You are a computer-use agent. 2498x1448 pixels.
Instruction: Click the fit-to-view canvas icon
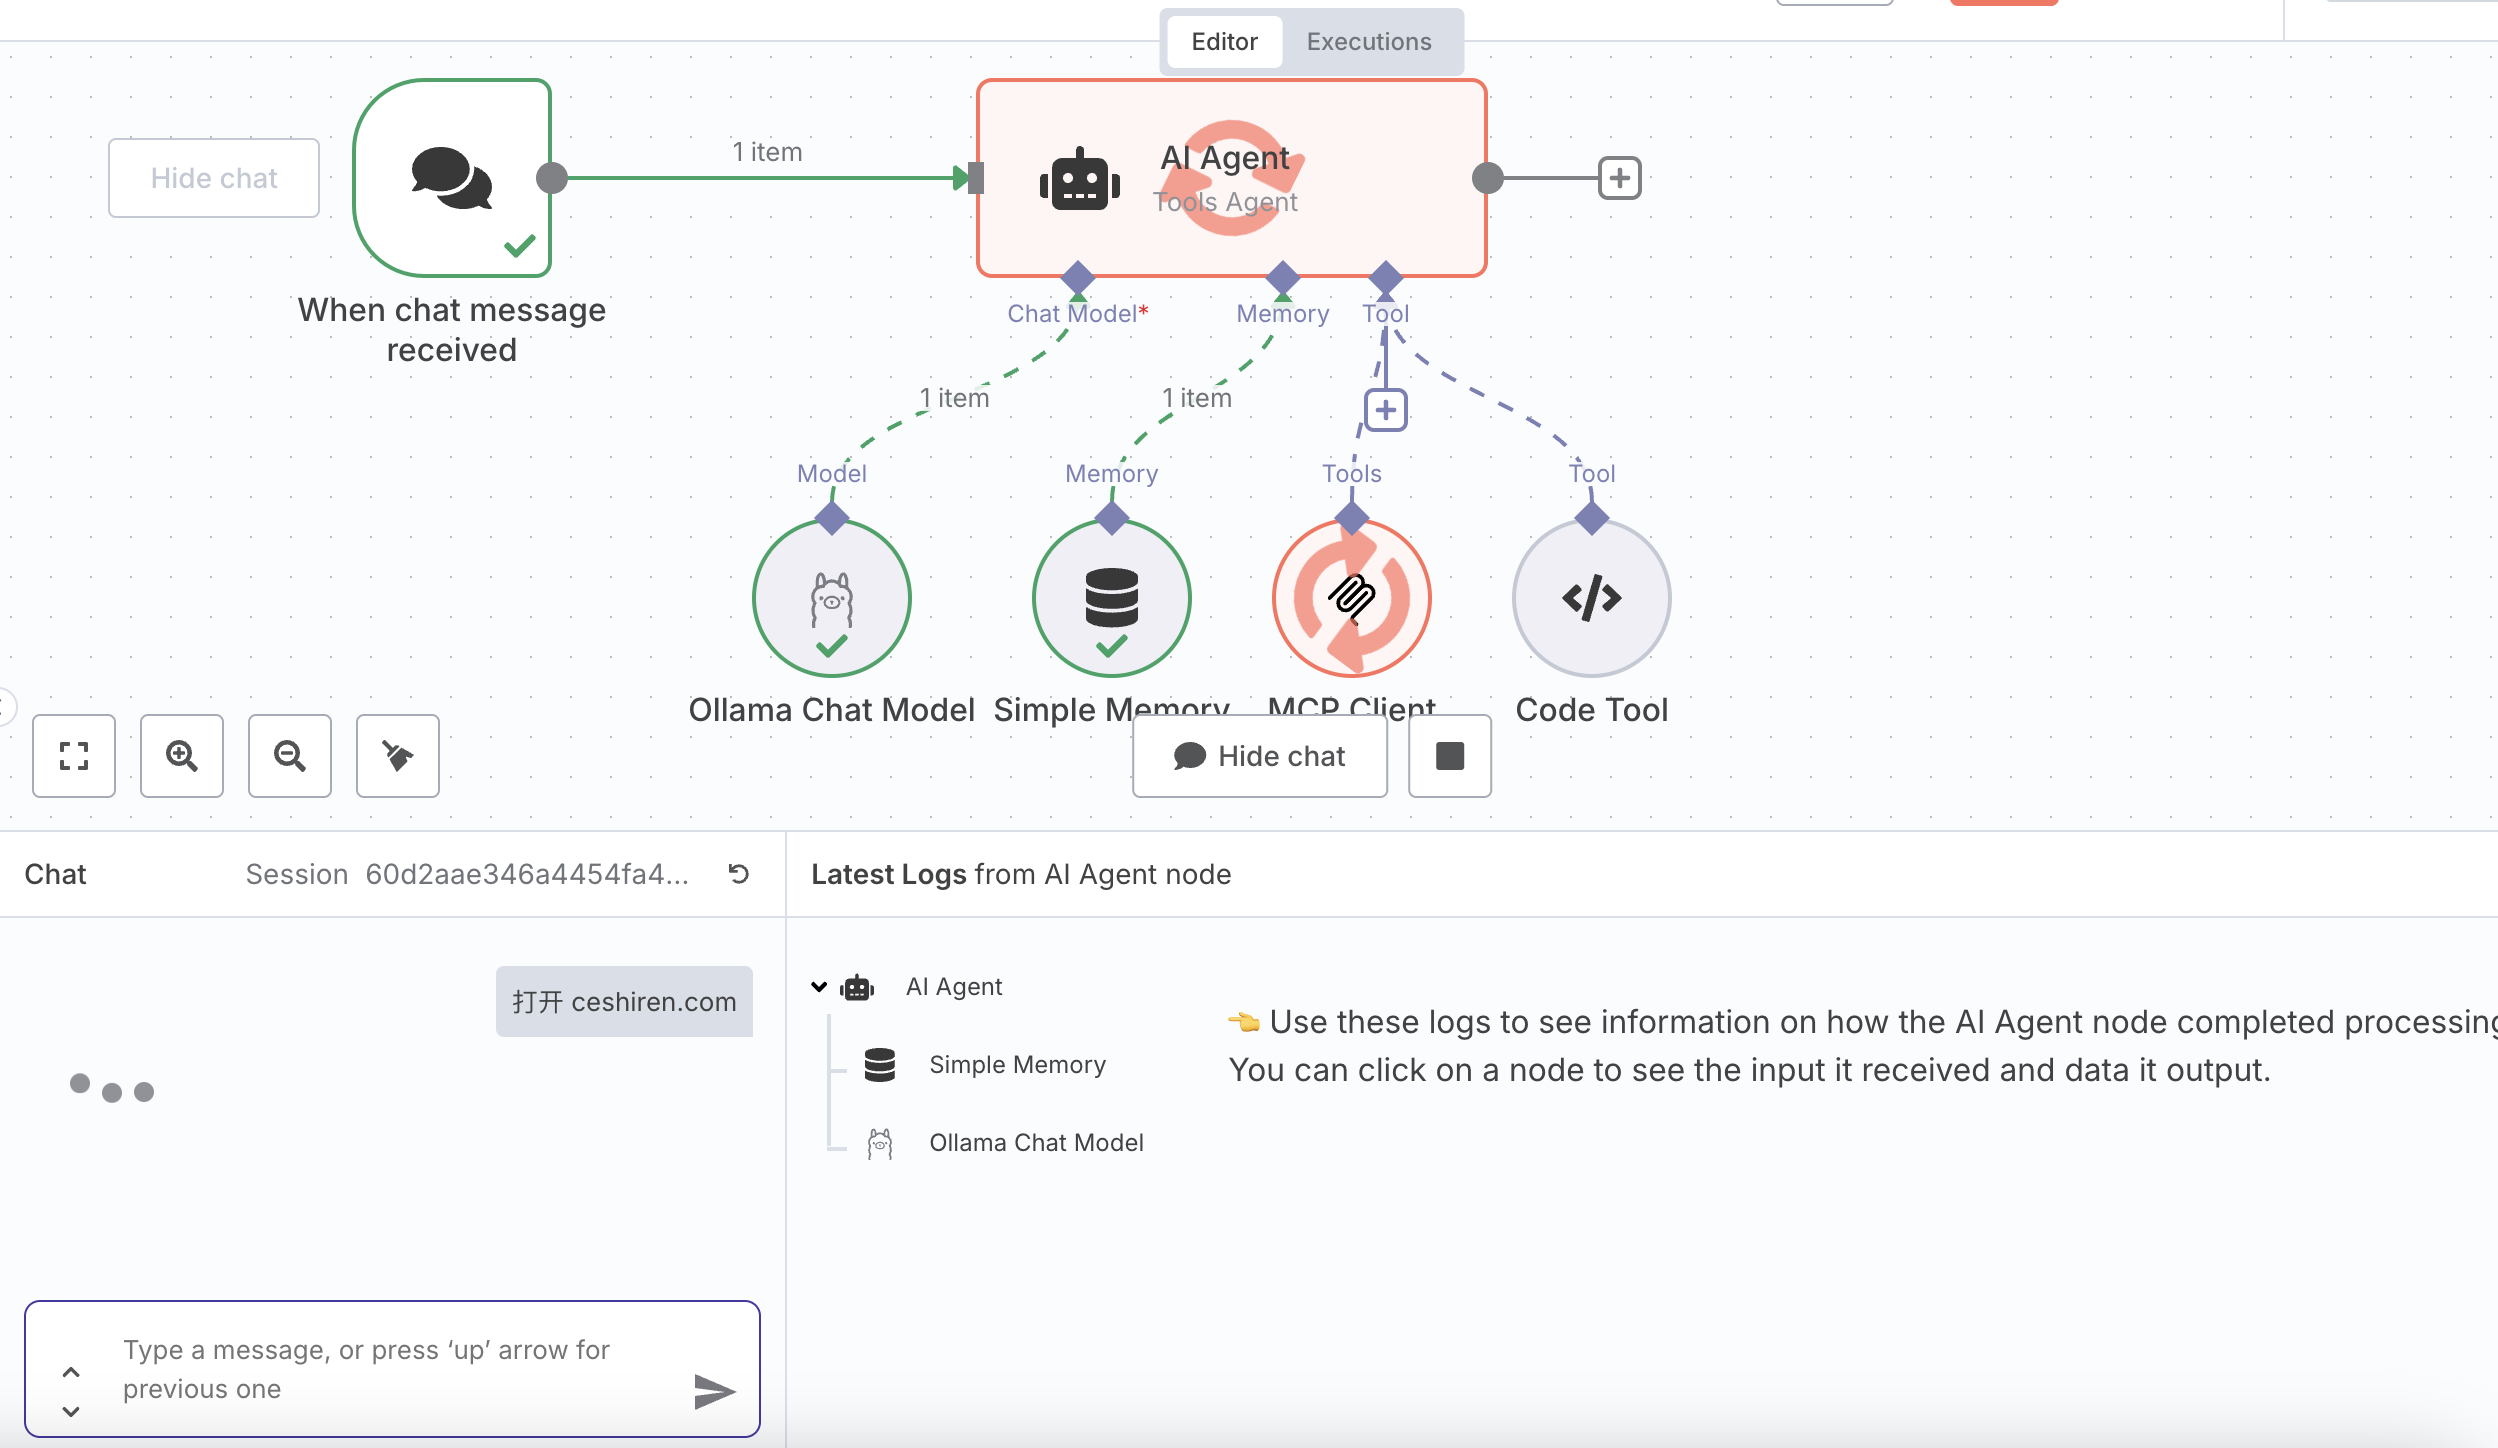(74, 756)
